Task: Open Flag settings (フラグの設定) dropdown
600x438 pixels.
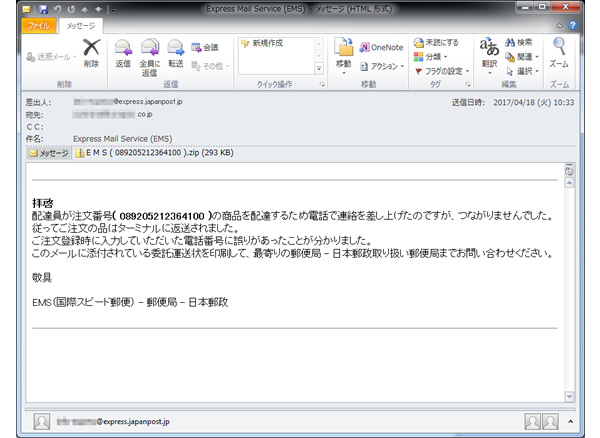Action: (x=442, y=71)
